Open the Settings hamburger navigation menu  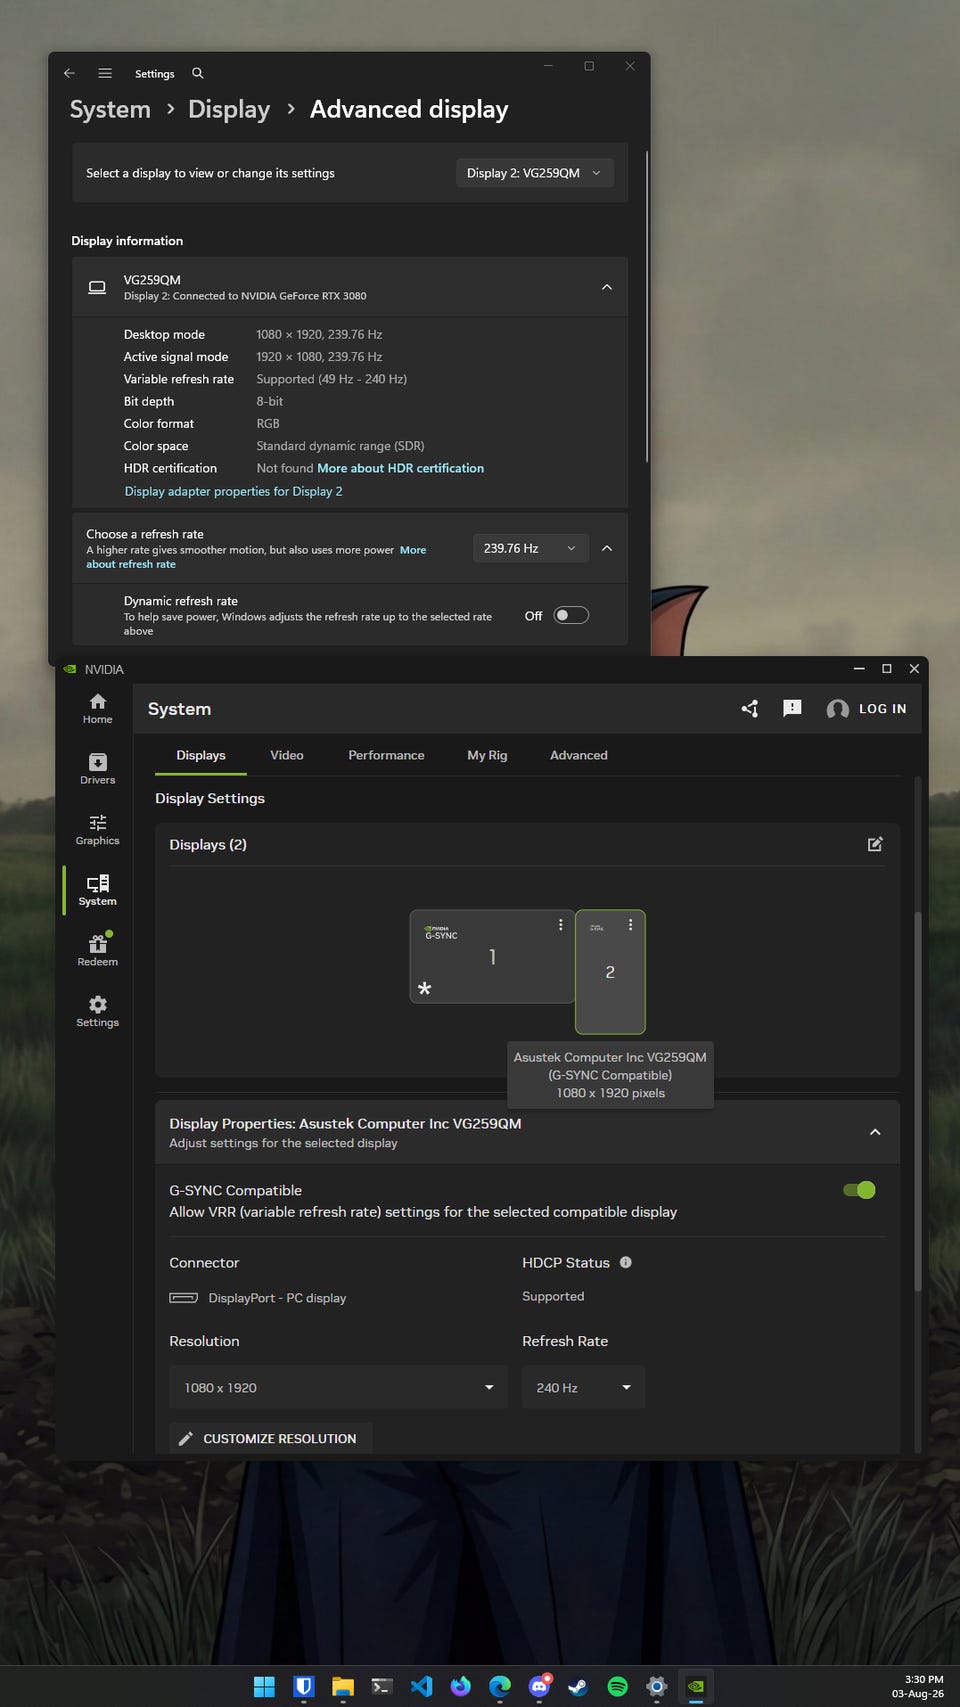pos(105,73)
